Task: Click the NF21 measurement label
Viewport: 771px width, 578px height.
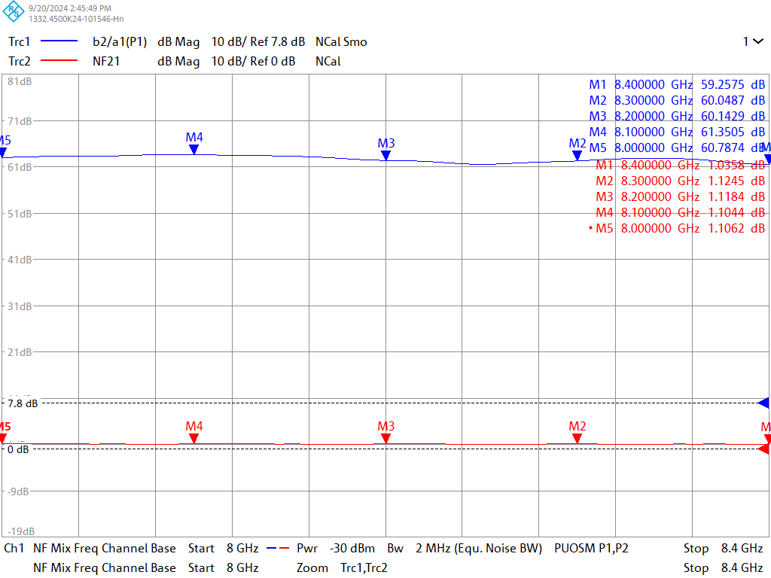Action: tap(106, 61)
